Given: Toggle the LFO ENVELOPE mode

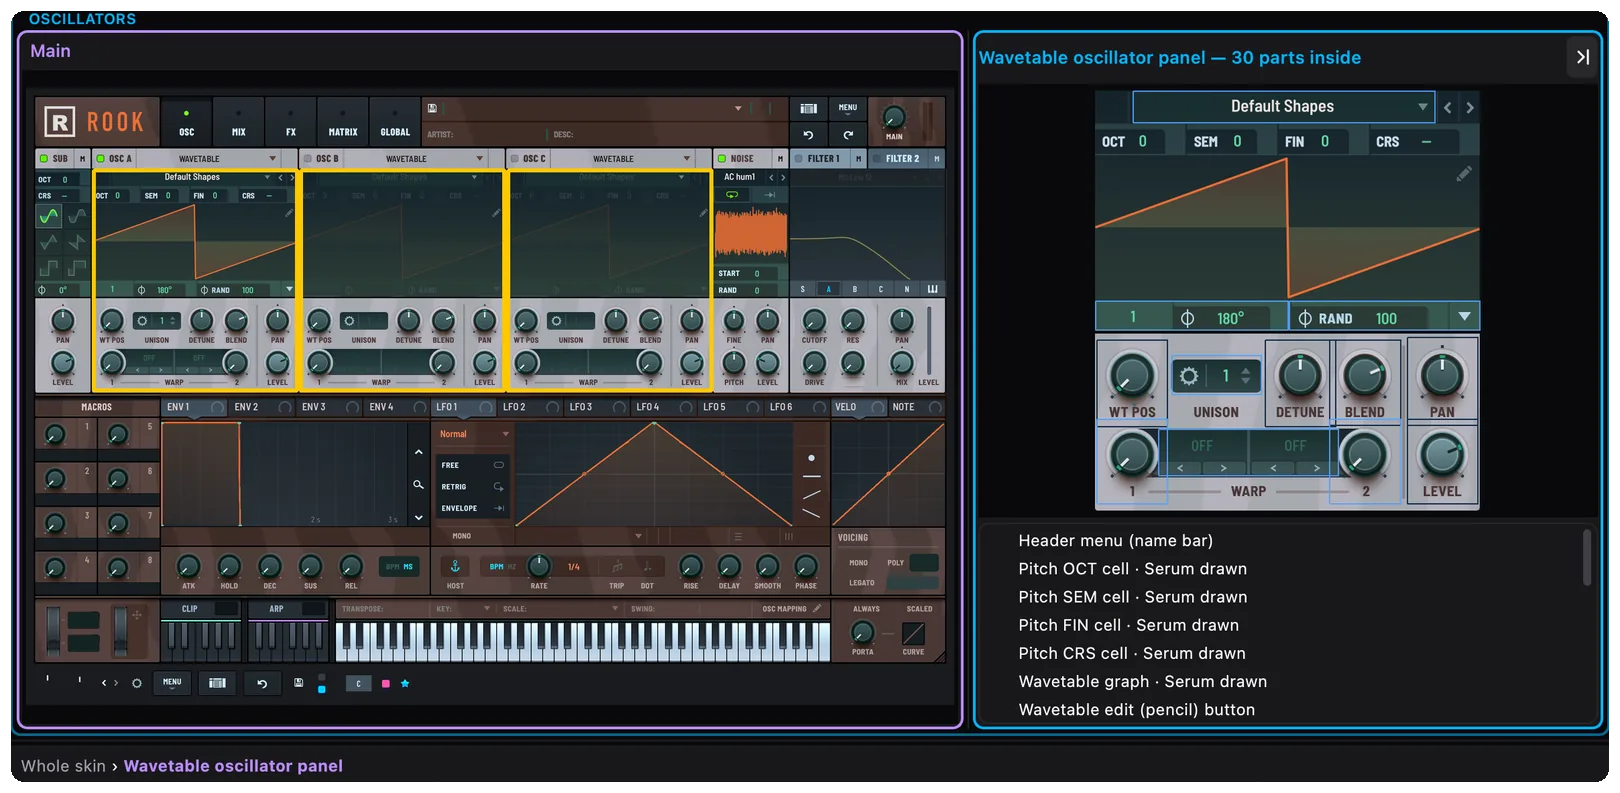Looking at the screenshot, I should coord(473,508).
